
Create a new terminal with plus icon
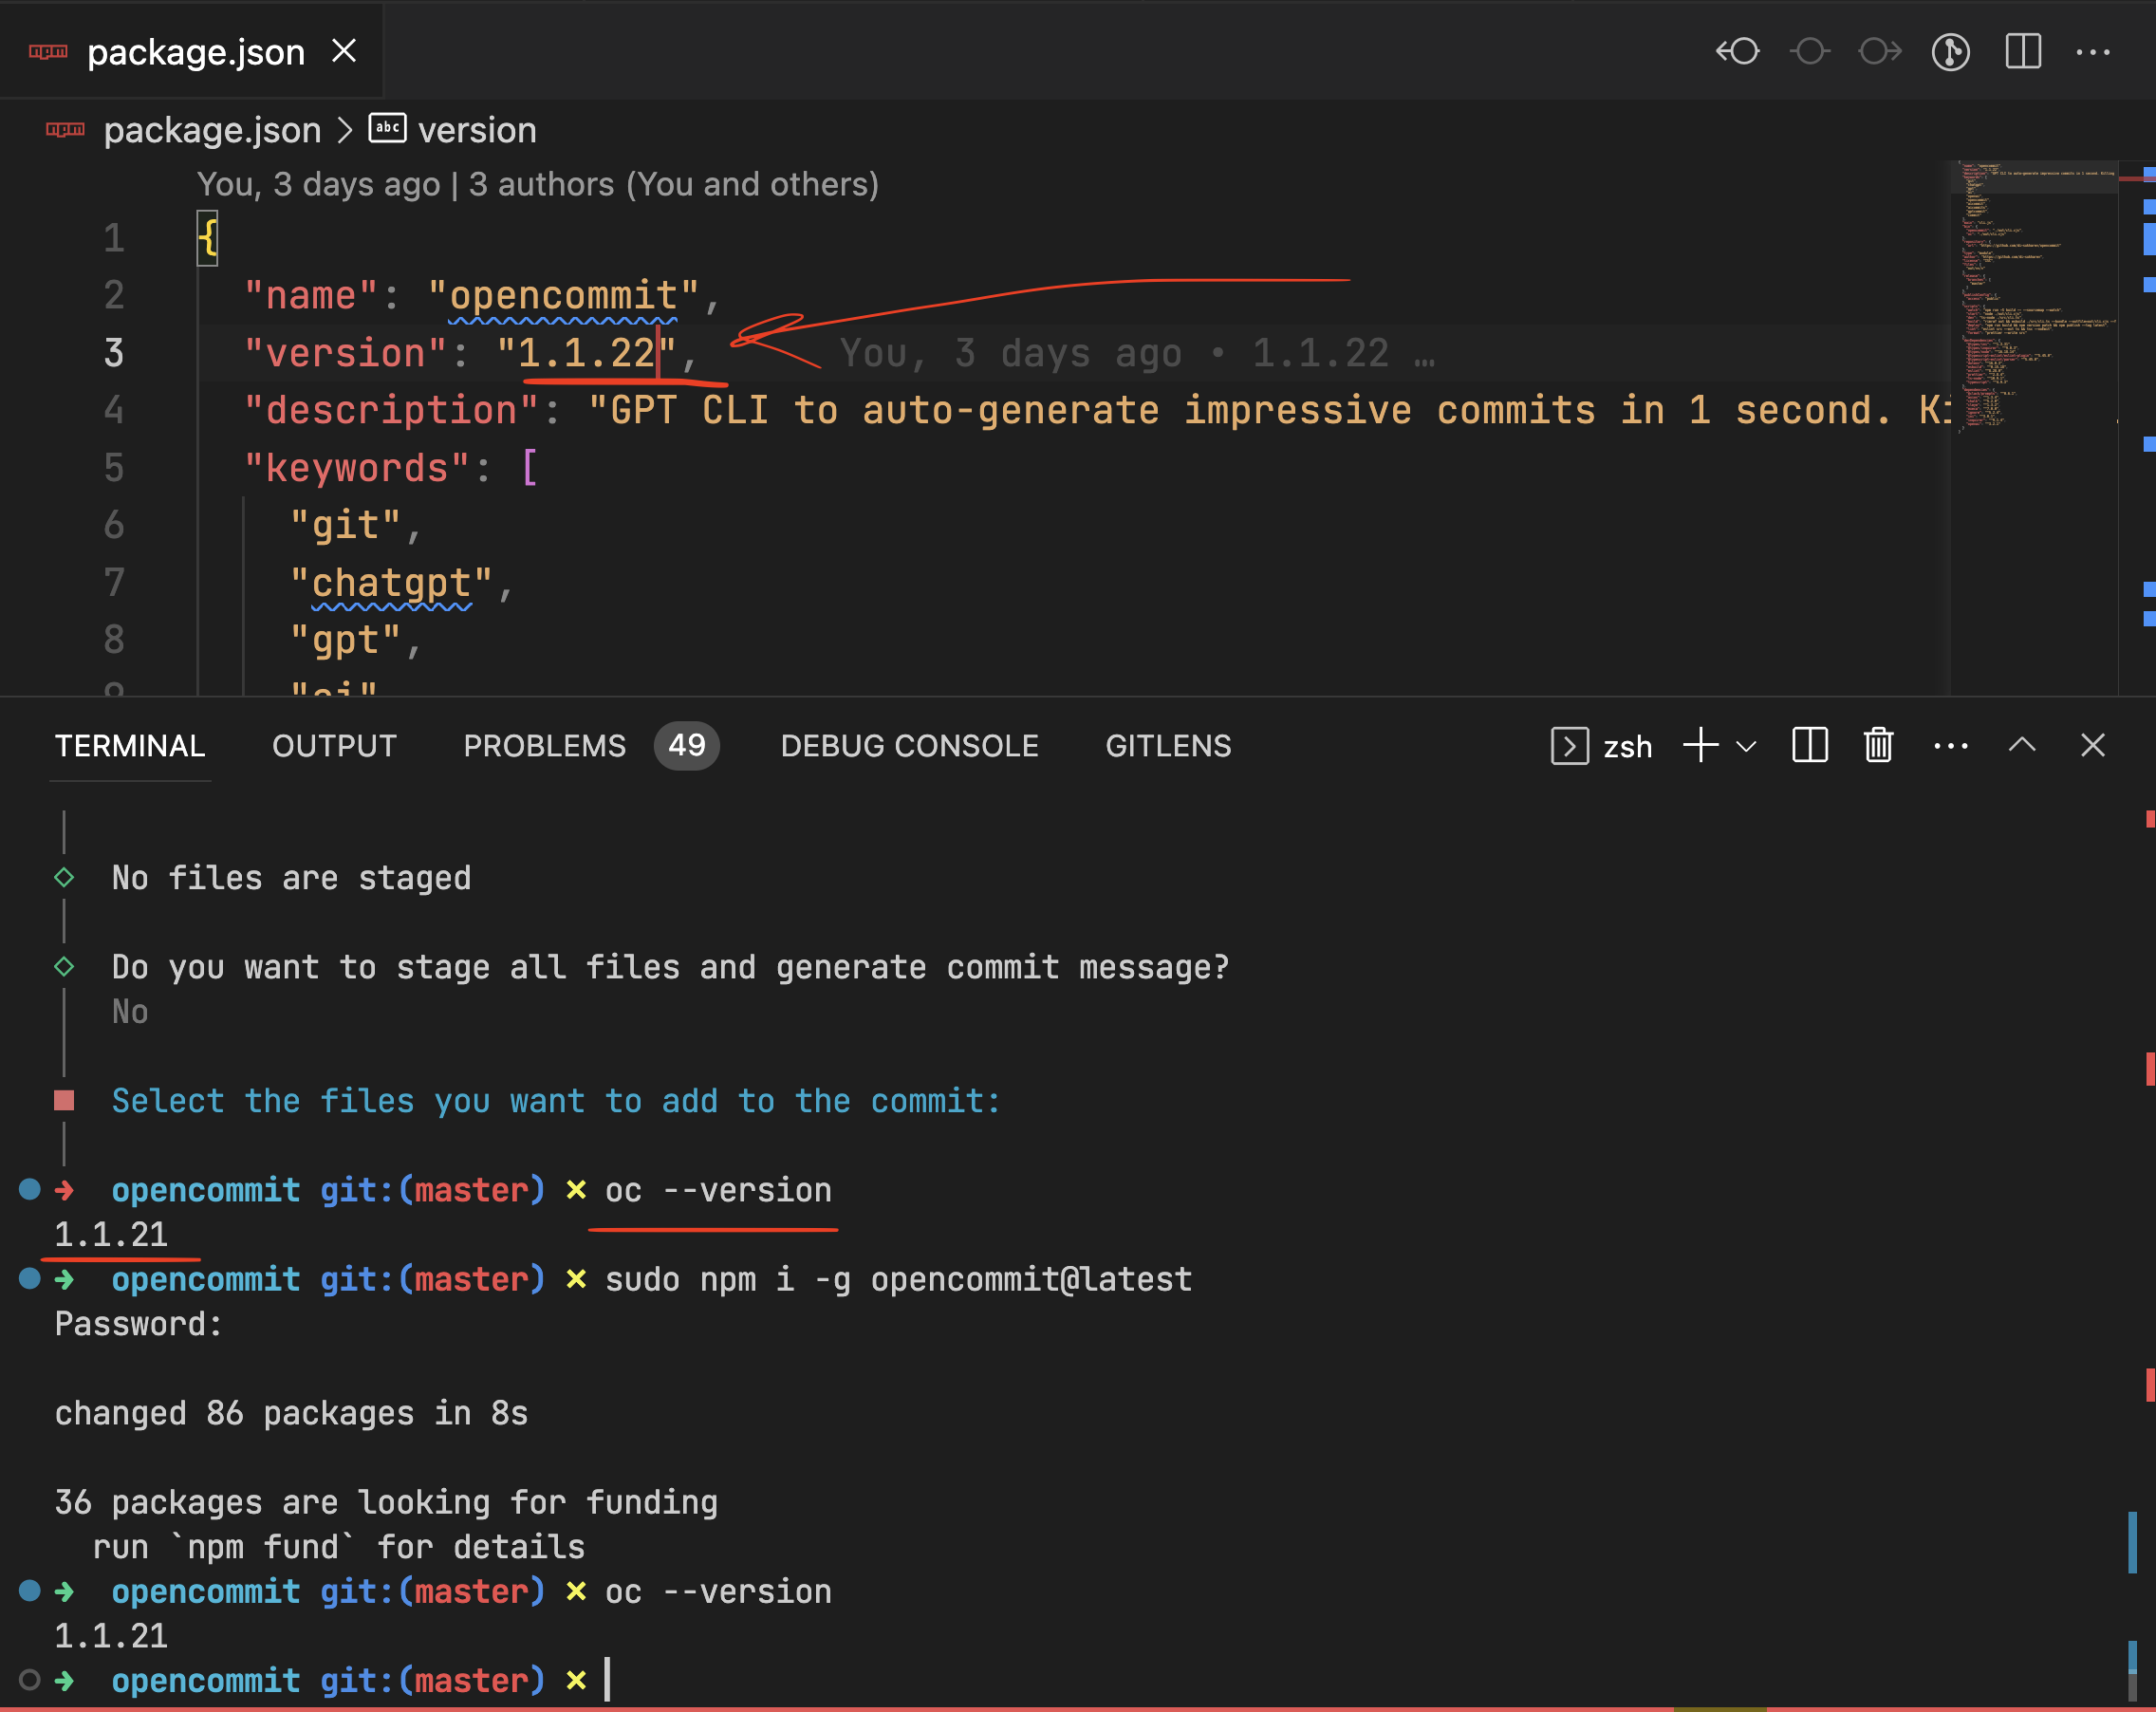1700,746
